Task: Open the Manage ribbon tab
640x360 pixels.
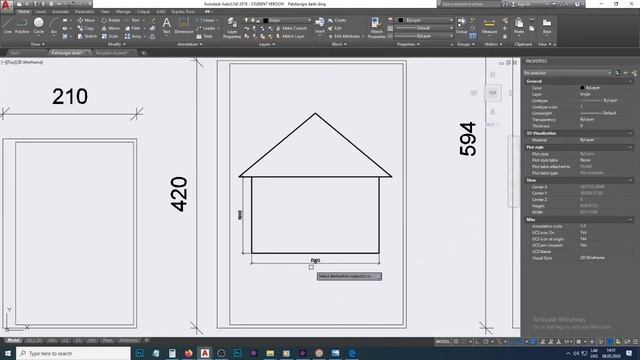Action: tap(123, 12)
